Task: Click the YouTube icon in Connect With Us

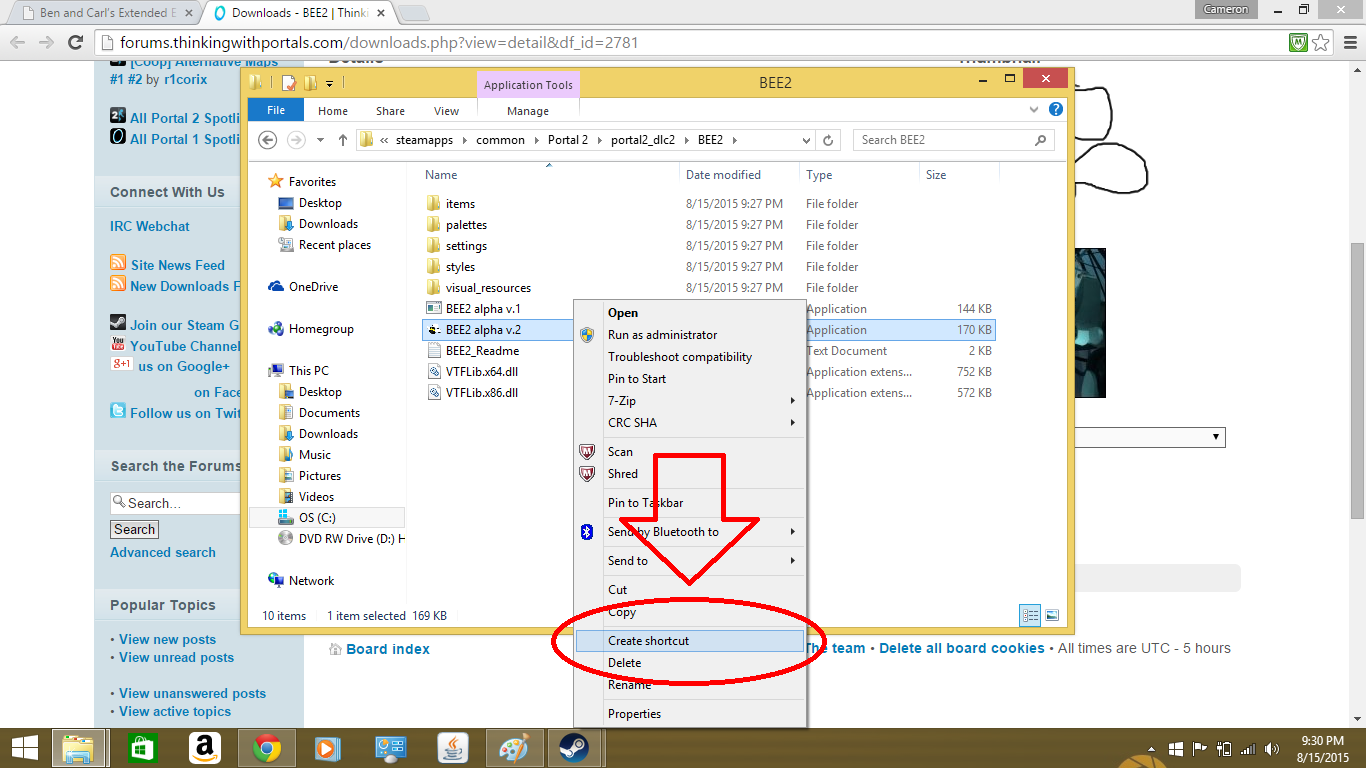Action: click(x=118, y=345)
